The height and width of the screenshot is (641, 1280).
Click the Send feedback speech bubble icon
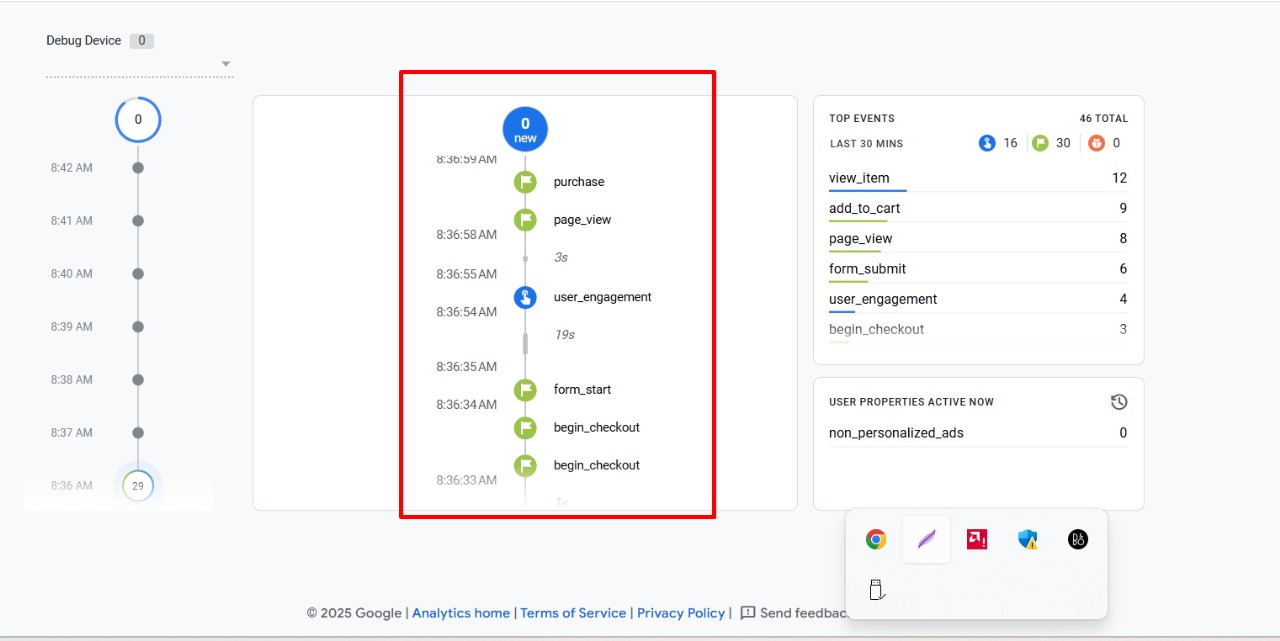[x=748, y=613]
